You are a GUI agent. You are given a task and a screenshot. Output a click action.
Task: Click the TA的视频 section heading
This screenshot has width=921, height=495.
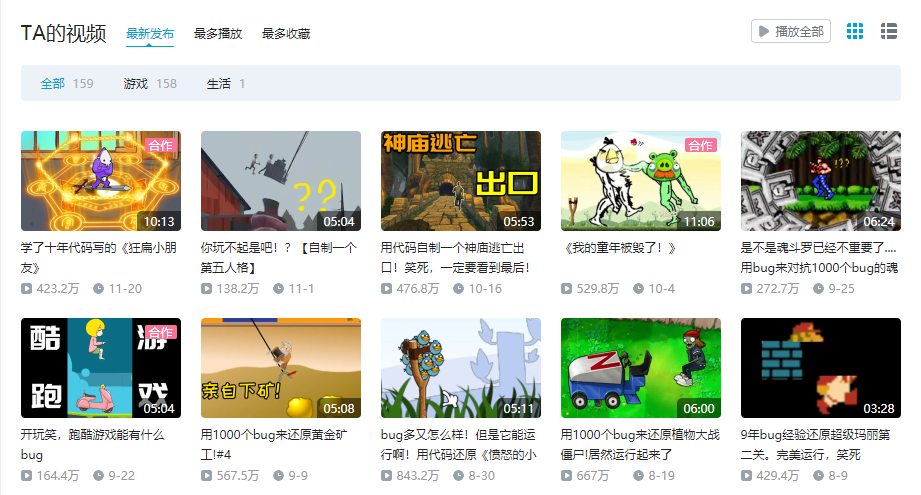tap(63, 33)
